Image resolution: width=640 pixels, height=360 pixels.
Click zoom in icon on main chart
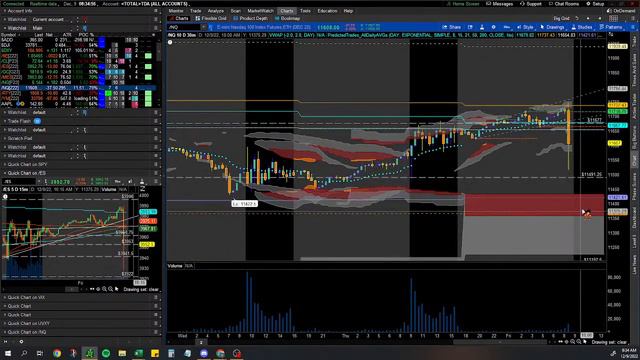tap(573, 342)
